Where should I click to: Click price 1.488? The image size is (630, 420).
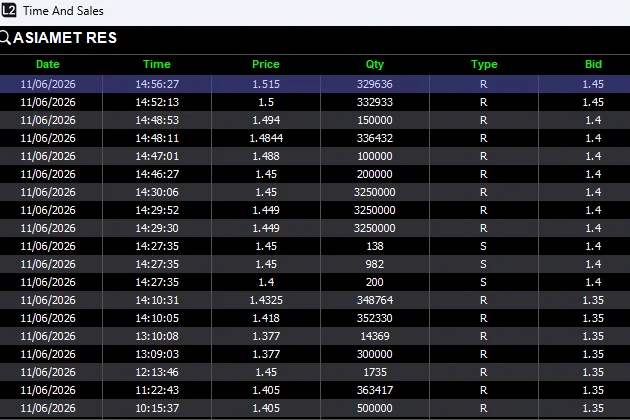pyautogui.click(x=266, y=156)
